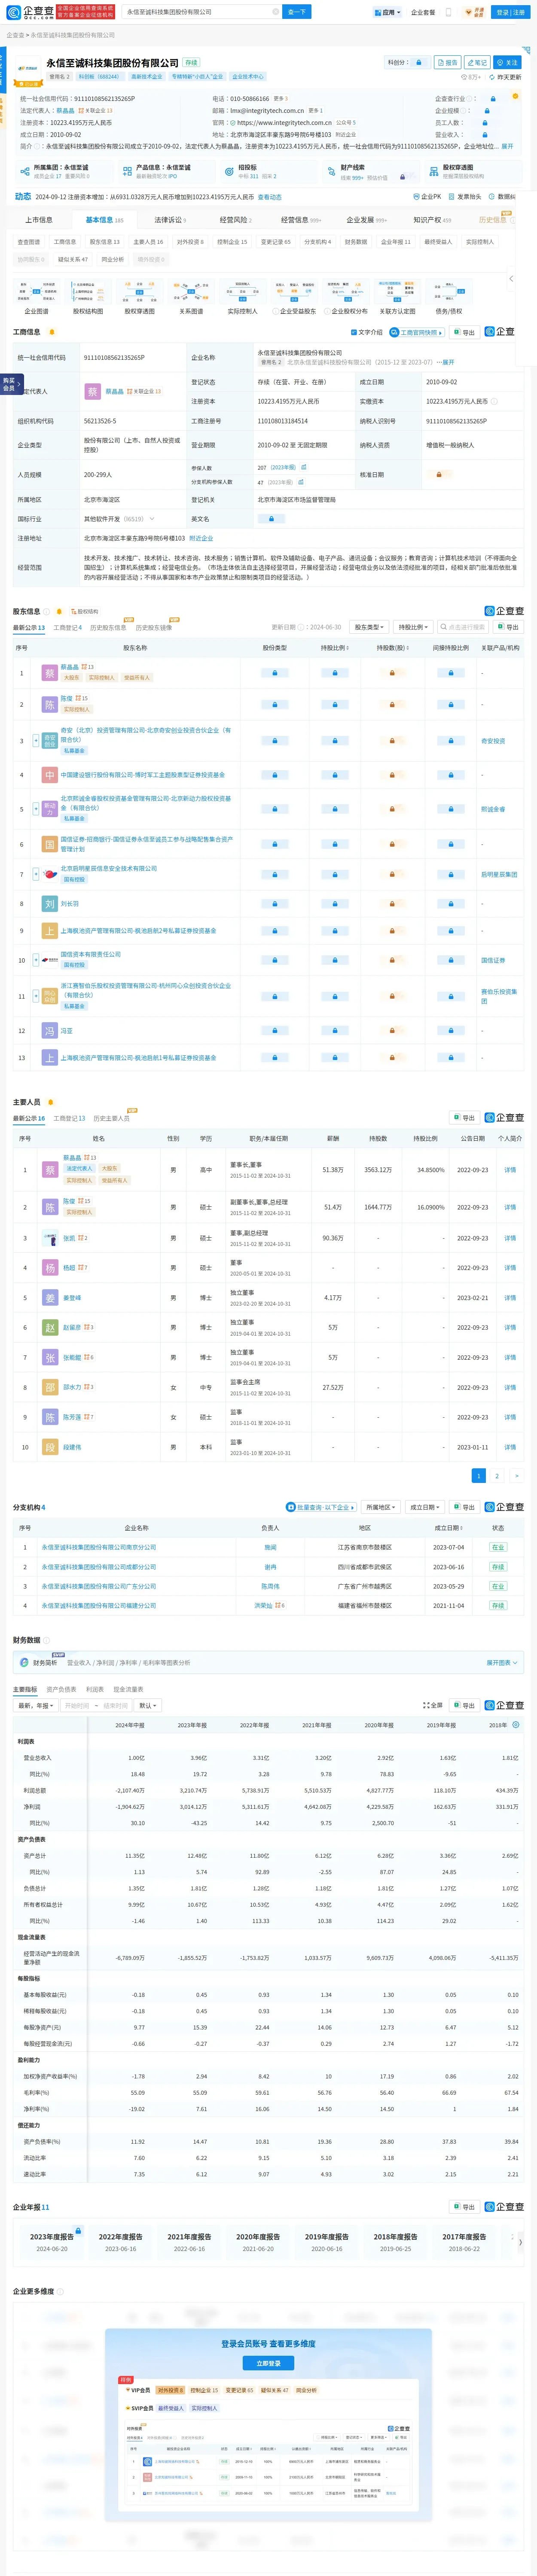Click the 刘 avatar for 刘长羽

click(49, 904)
